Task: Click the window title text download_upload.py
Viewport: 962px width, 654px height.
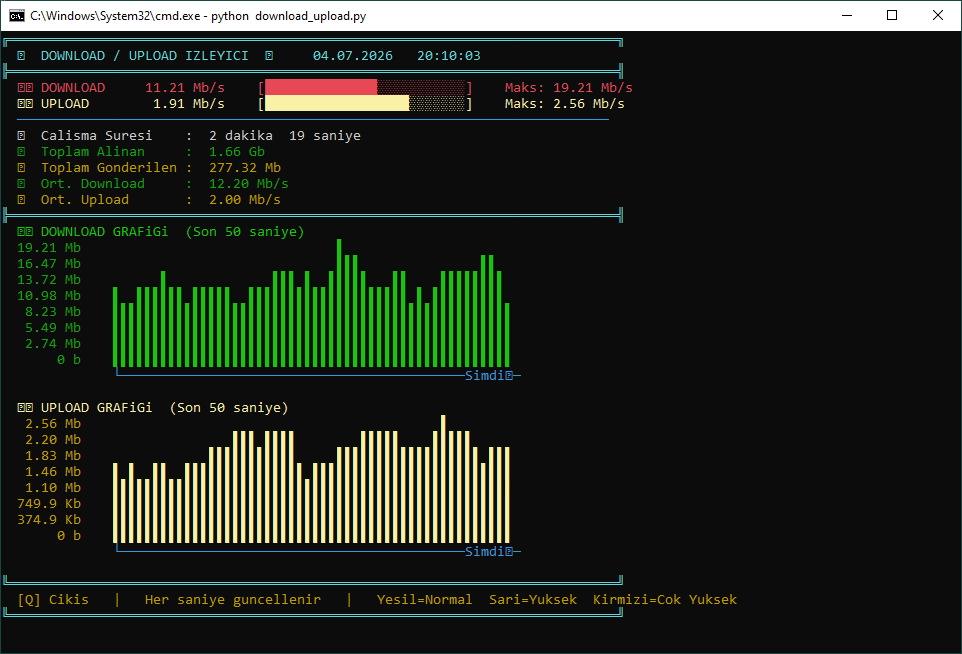Action: pos(310,16)
